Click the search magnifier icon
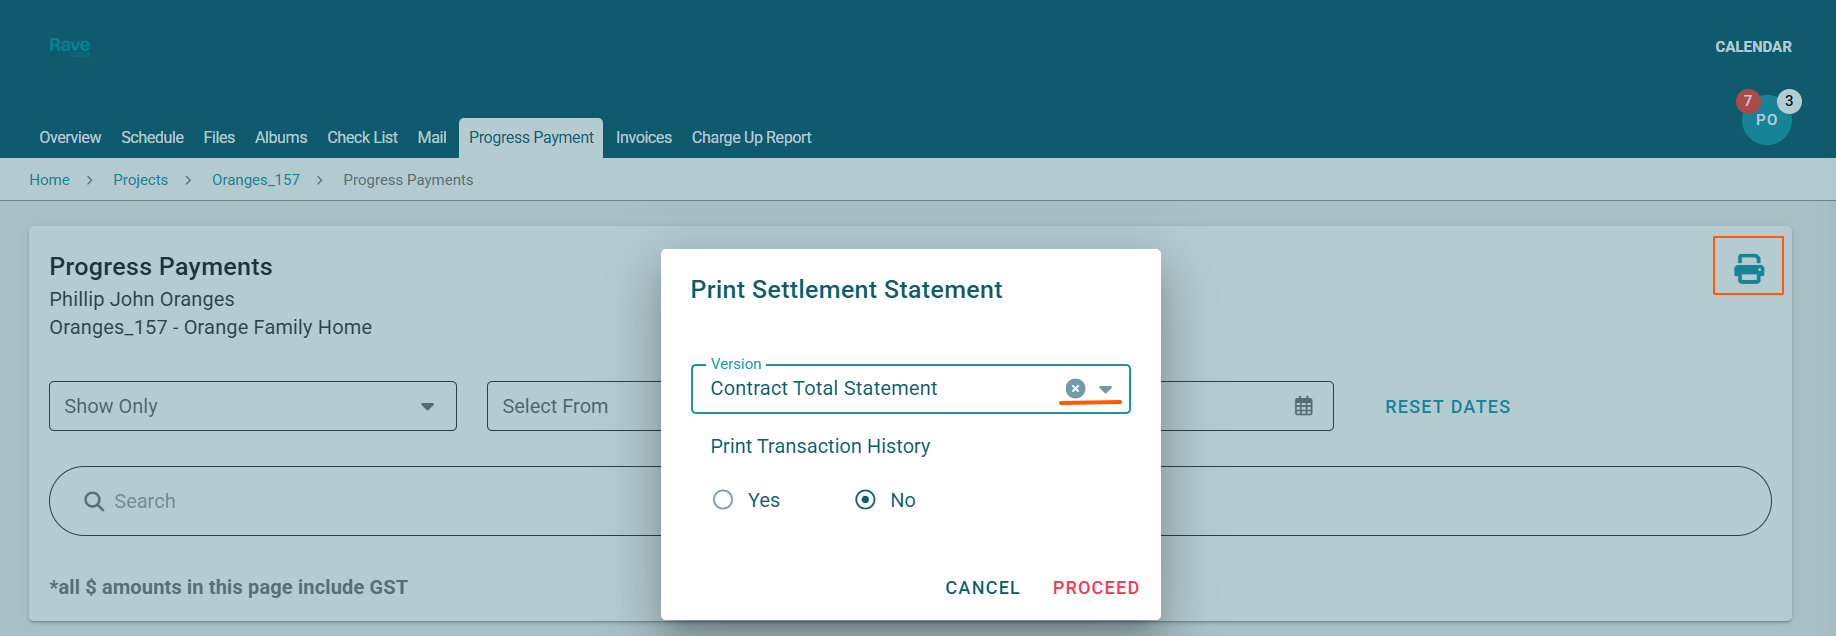 pyautogui.click(x=94, y=501)
